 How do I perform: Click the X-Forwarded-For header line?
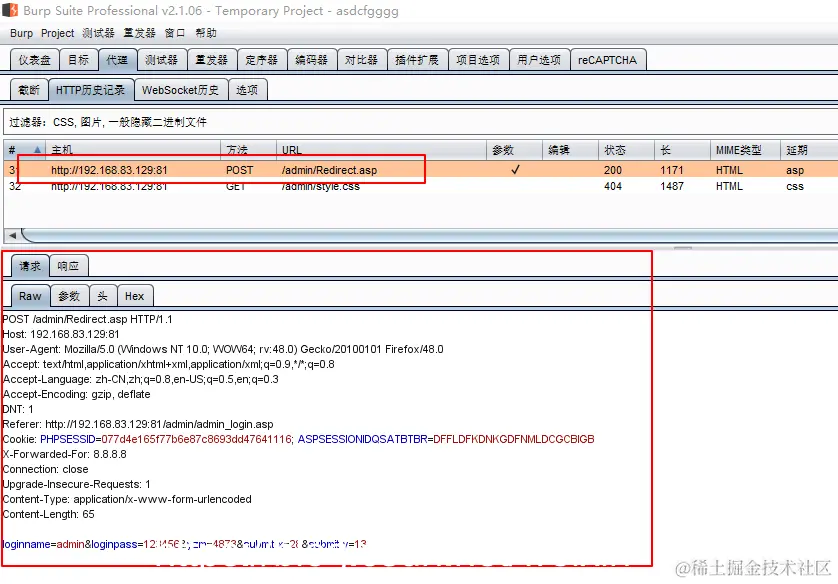(x=65, y=454)
